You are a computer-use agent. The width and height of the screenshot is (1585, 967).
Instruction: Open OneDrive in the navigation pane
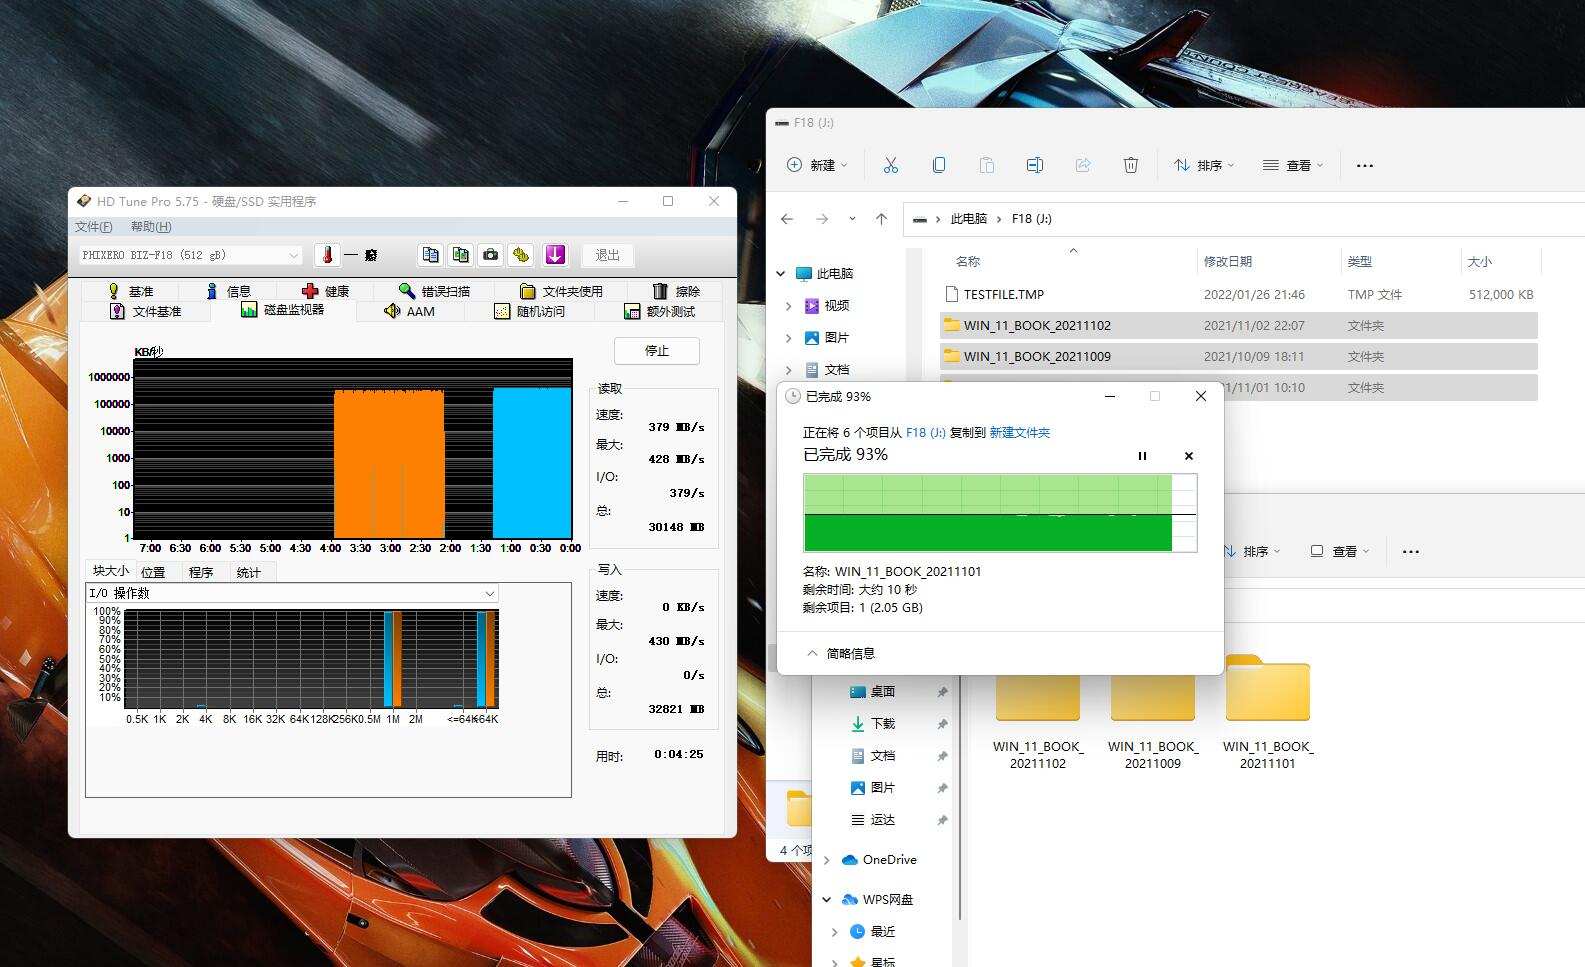coord(889,859)
